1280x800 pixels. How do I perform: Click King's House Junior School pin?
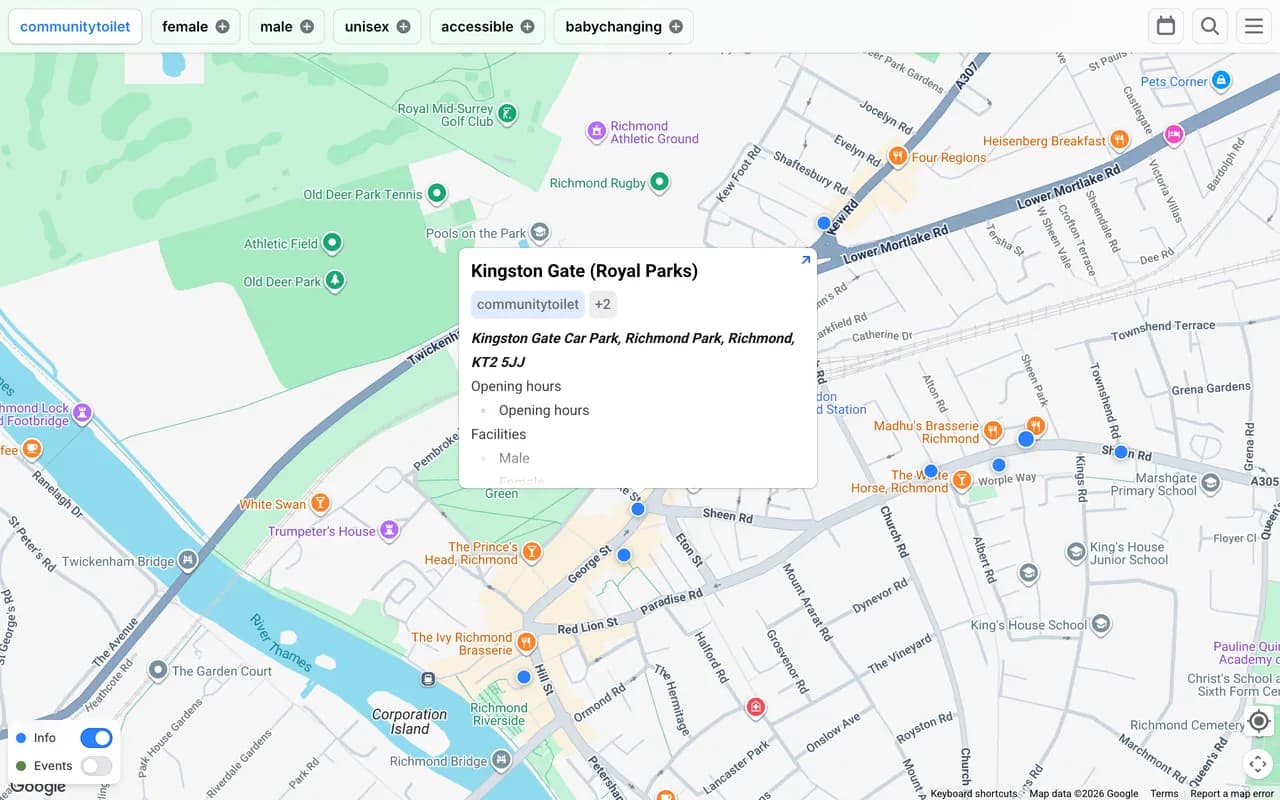click(1076, 552)
